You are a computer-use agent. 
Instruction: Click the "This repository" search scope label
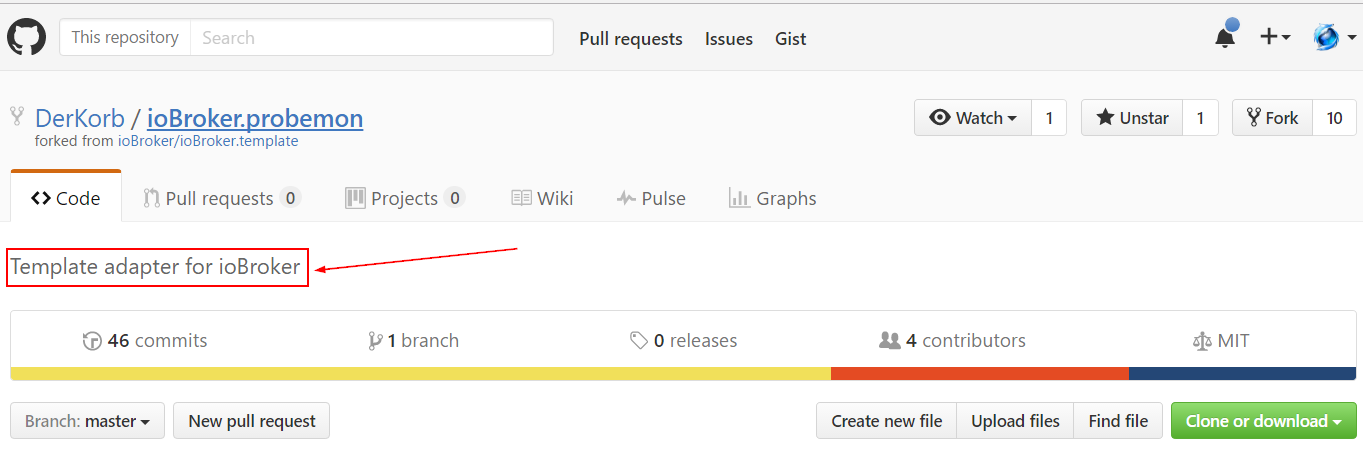(125, 38)
